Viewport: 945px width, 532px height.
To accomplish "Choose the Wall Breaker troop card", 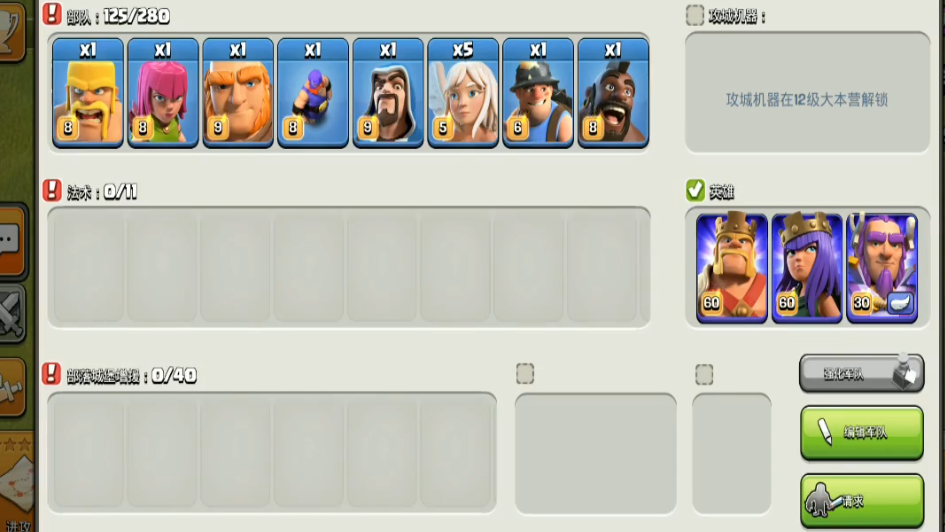I will click(x=313, y=93).
